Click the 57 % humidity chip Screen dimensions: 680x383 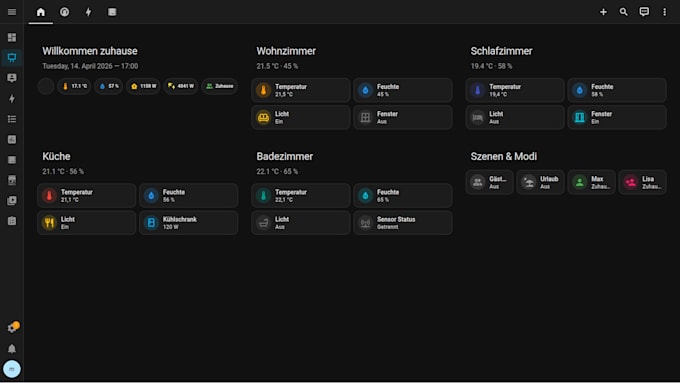pyautogui.click(x=109, y=86)
